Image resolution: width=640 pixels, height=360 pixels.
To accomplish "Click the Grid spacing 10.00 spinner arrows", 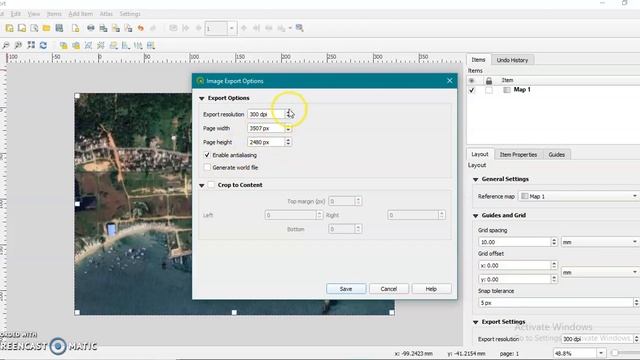I will (554, 242).
